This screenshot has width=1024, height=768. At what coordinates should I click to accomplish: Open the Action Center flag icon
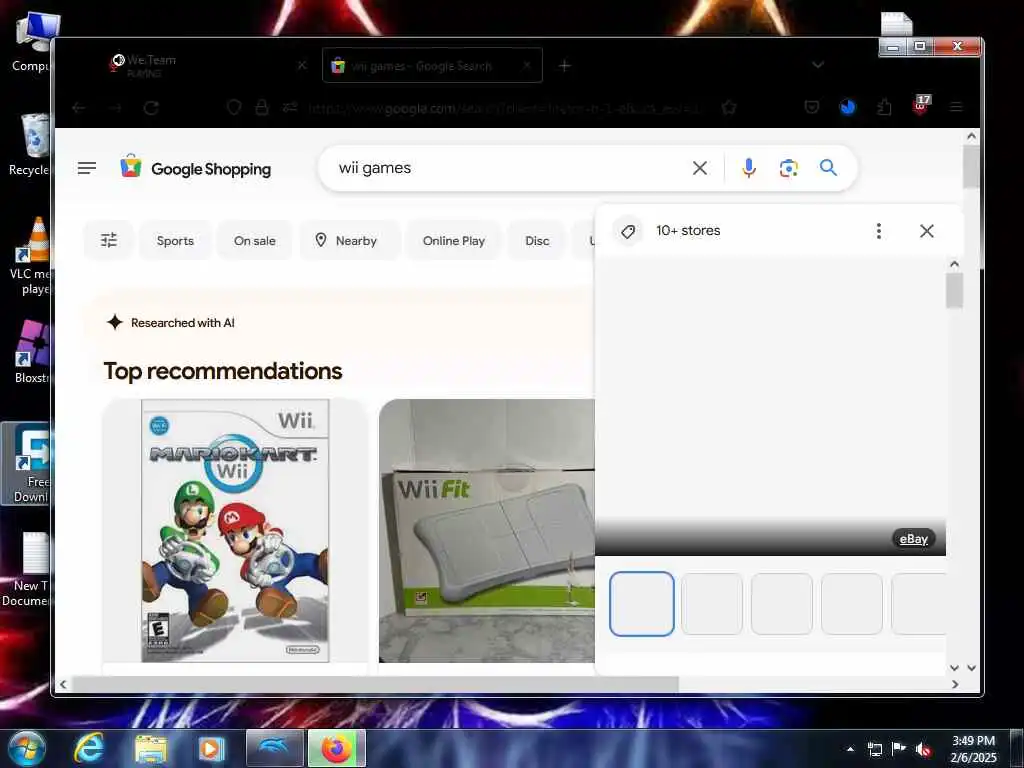pos(899,748)
